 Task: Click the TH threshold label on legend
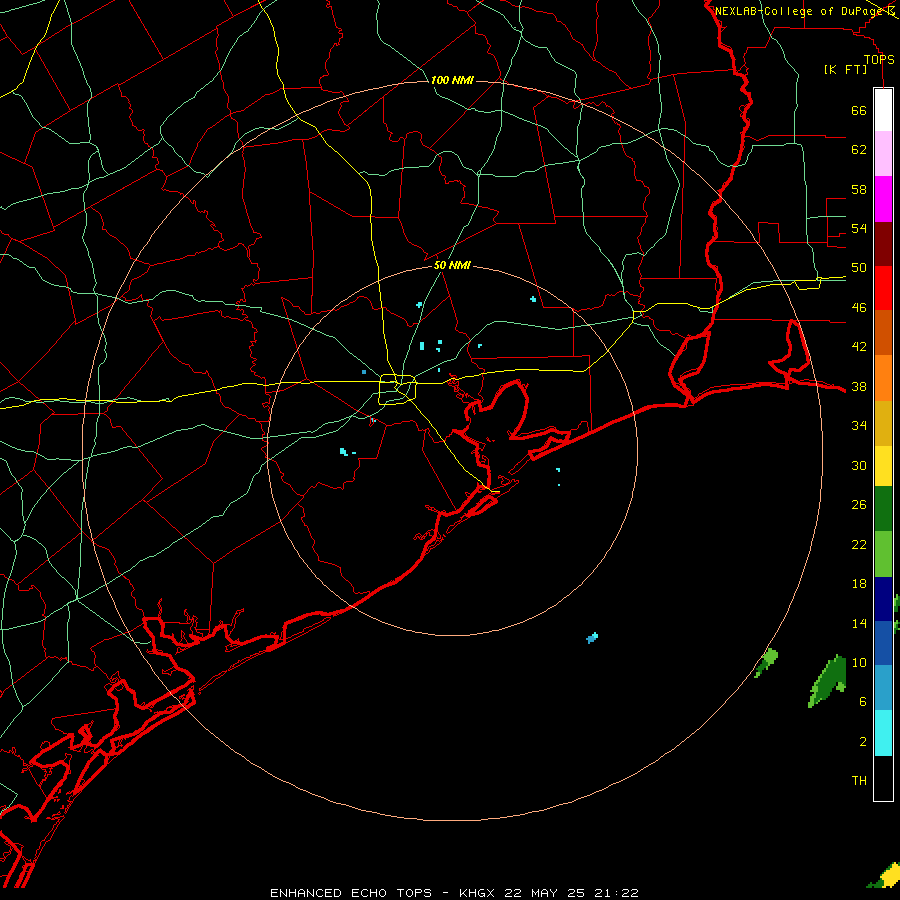coord(859,781)
